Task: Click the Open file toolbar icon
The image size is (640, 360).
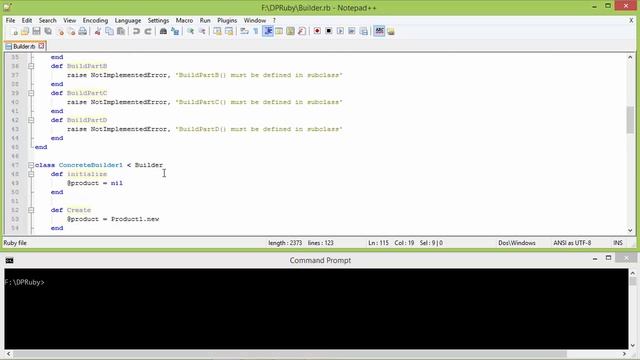Action: pos(25,31)
